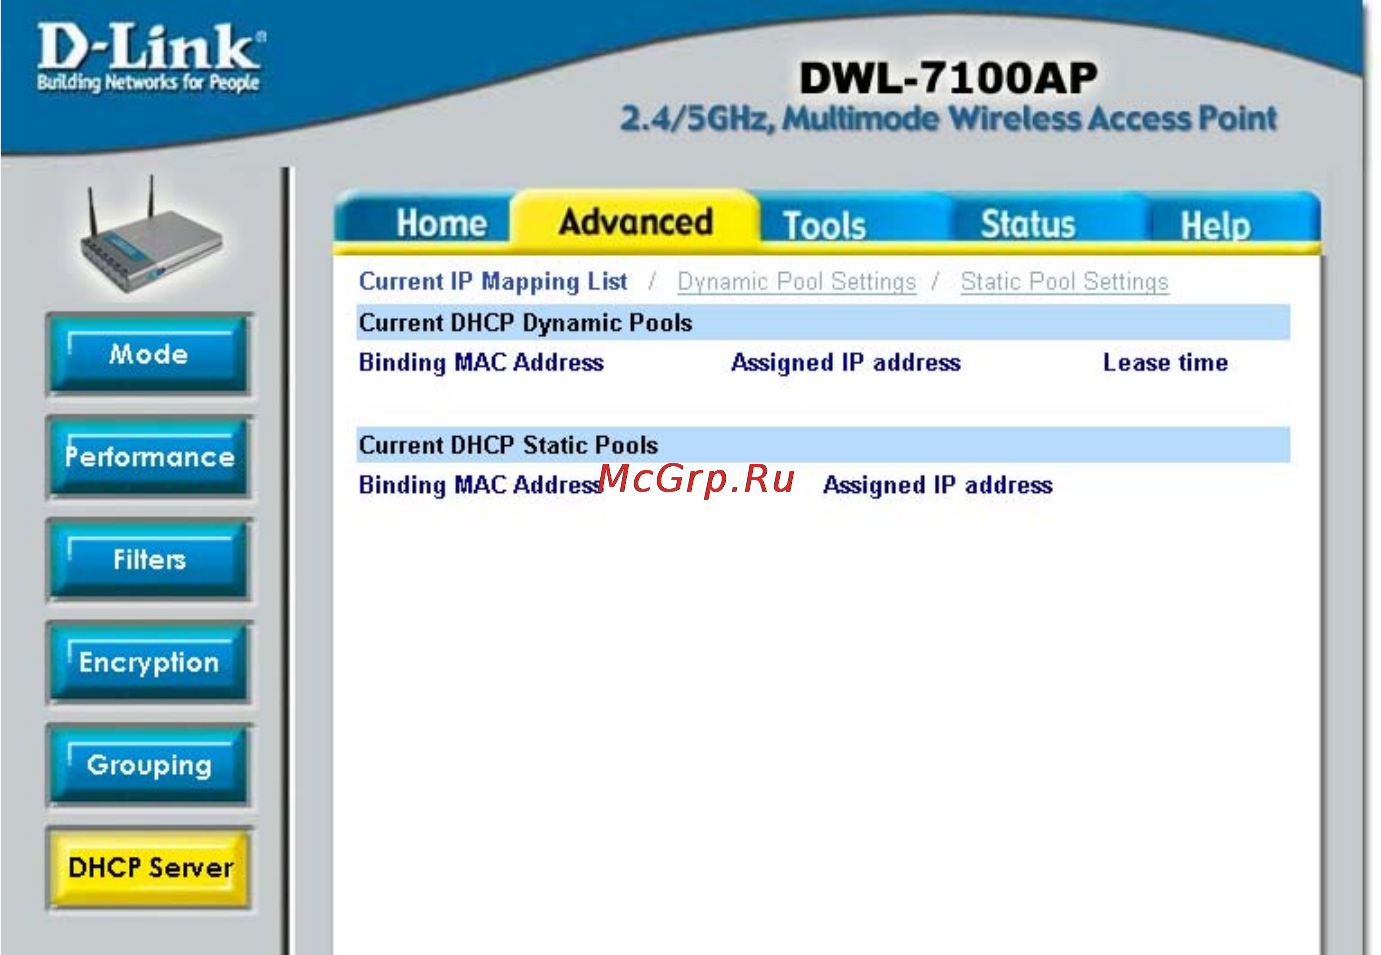This screenshot has height=955, width=1381.
Task: Open the Filters section
Action: [x=148, y=559]
